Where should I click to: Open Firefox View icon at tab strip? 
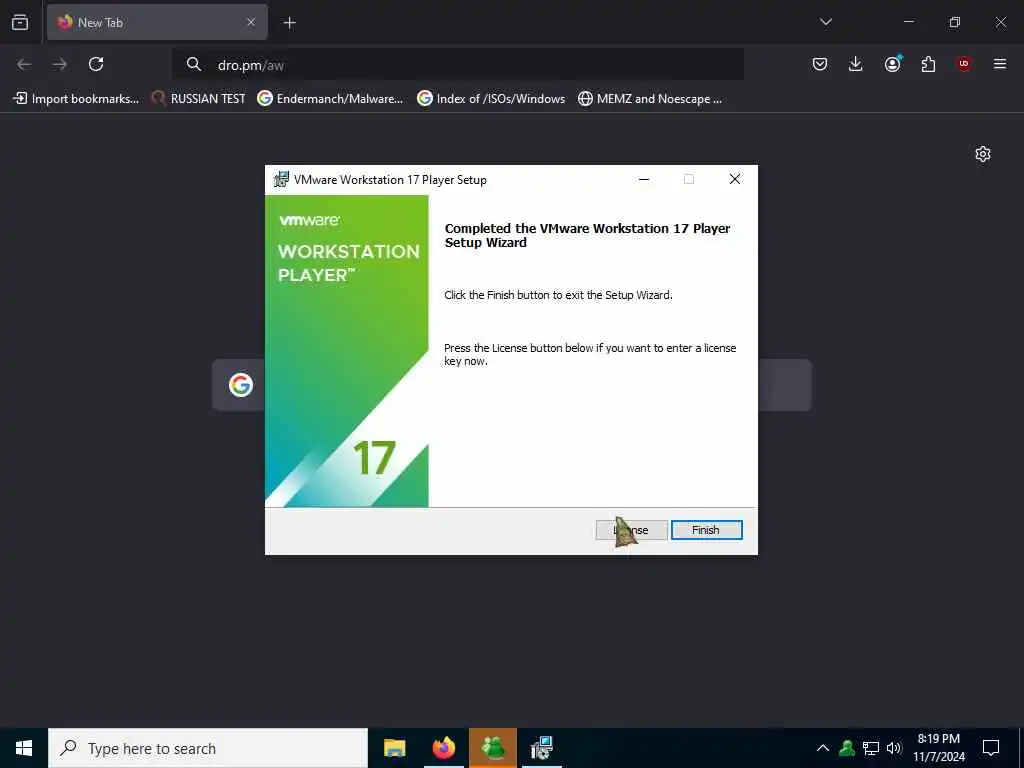[x=20, y=22]
